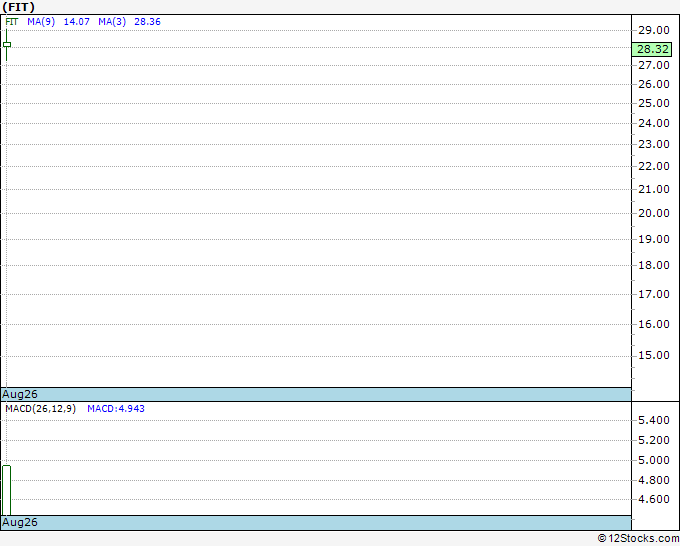Click the 15.00 price axis label

click(x=654, y=356)
